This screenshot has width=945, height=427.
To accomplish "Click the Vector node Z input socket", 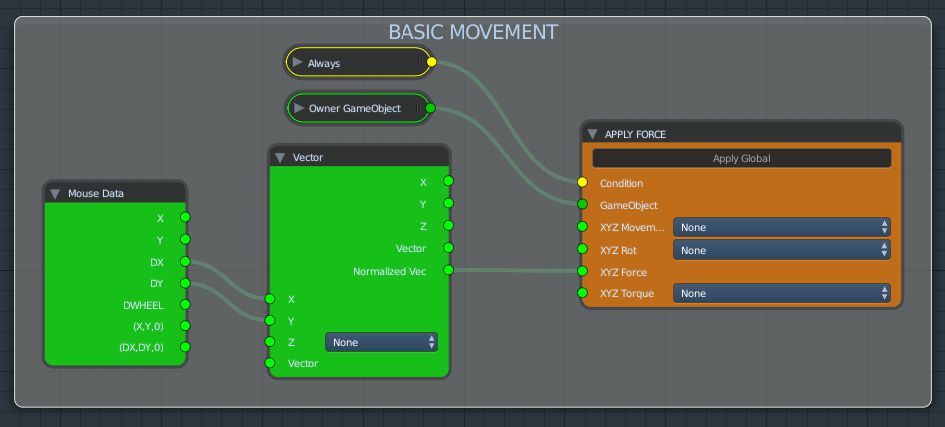I will (270, 342).
